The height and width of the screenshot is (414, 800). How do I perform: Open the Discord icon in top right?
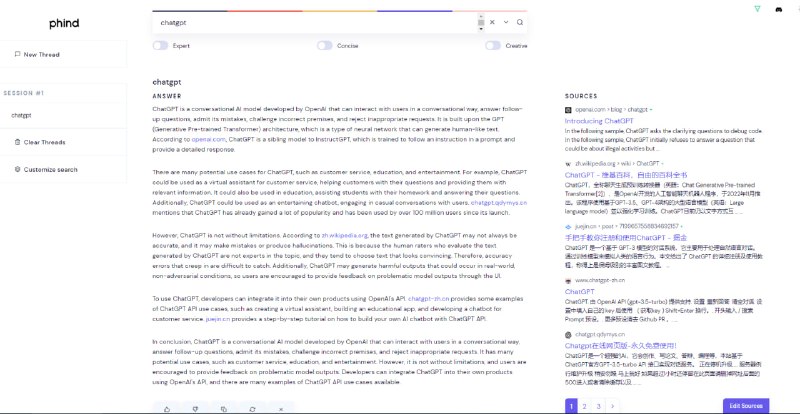click(x=780, y=9)
